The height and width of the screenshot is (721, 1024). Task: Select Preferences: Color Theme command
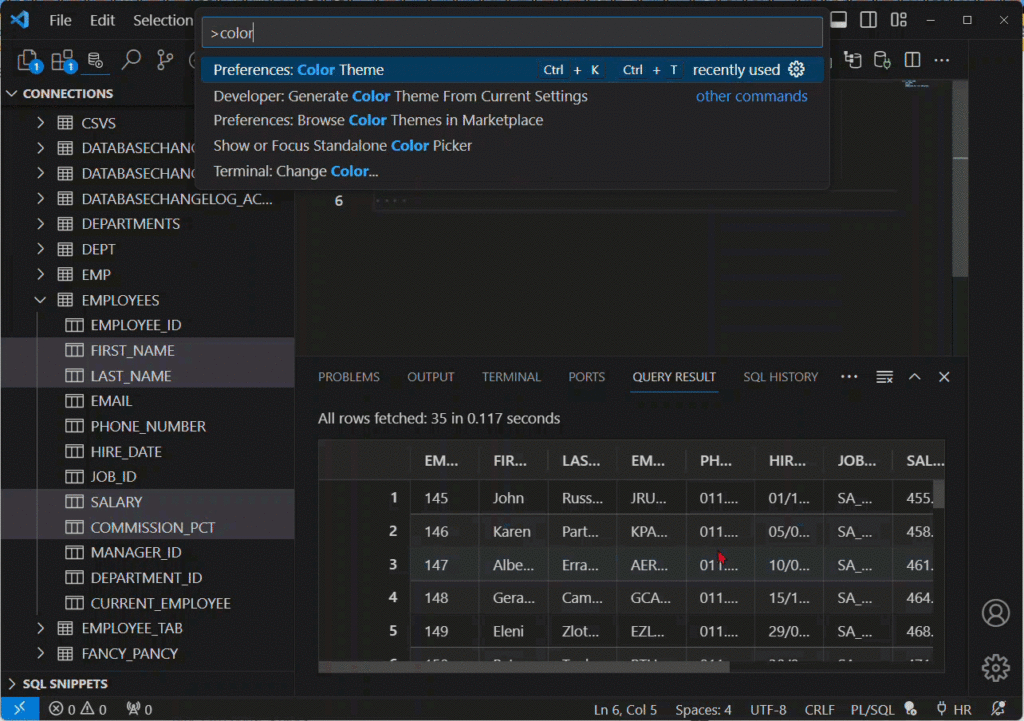point(299,70)
